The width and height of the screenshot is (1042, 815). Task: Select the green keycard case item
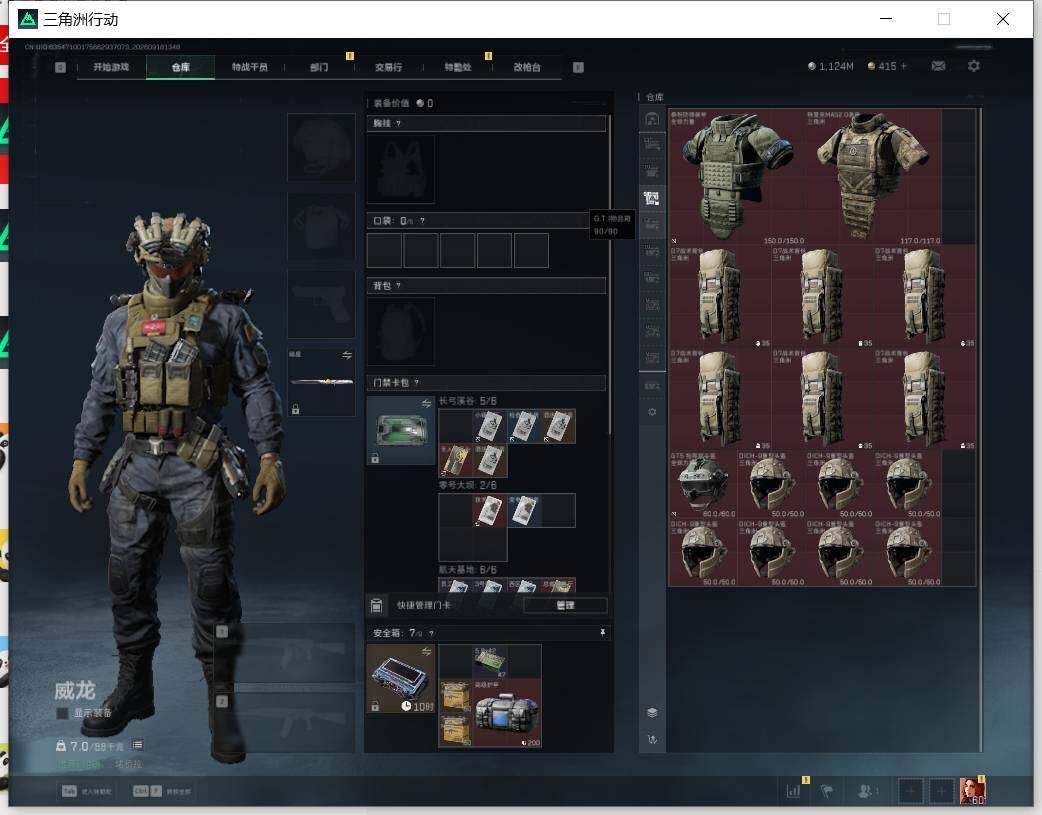[x=401, y=431]
